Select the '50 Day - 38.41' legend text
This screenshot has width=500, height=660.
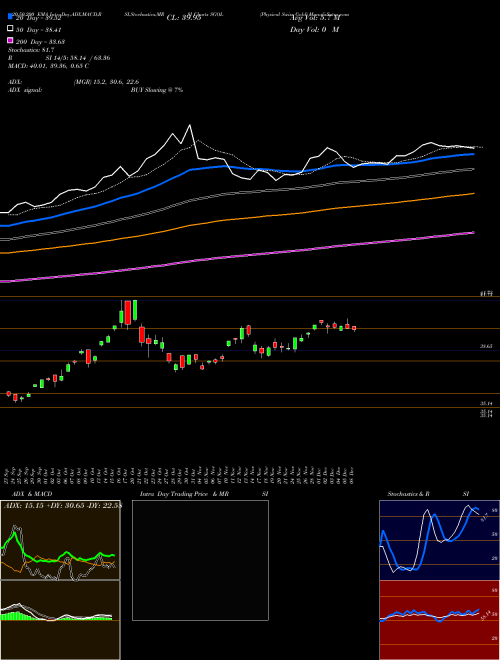click(39, 30)
